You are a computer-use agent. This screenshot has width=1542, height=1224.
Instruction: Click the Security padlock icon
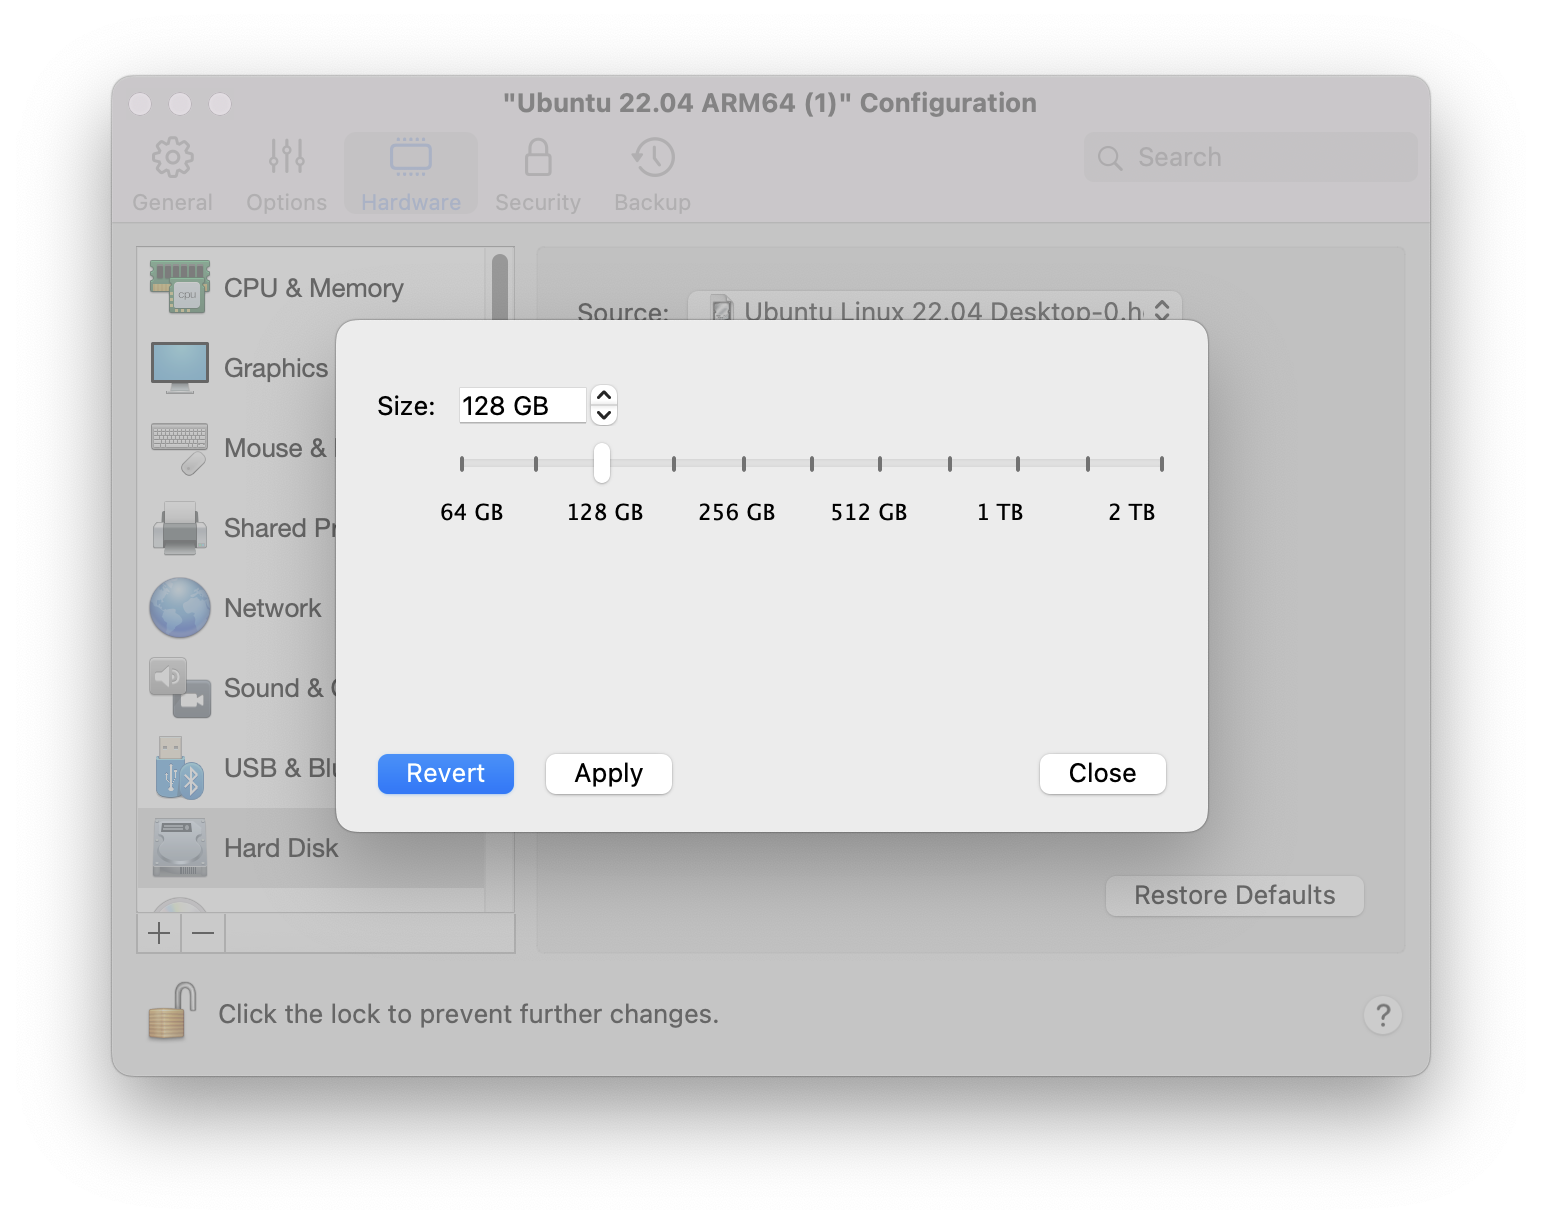coord(538,157)
